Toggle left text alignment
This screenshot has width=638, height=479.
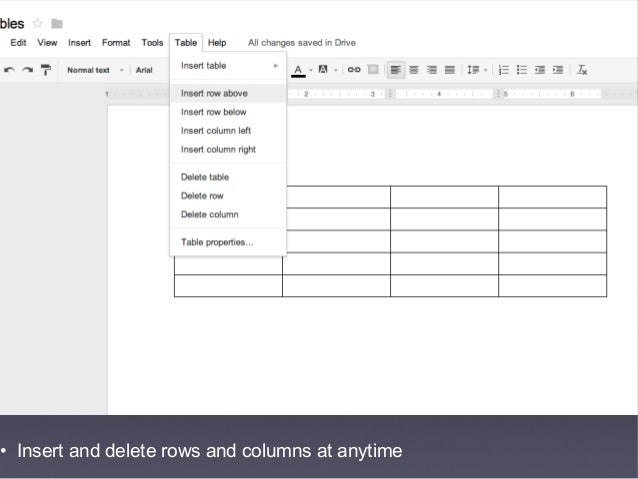396,70
